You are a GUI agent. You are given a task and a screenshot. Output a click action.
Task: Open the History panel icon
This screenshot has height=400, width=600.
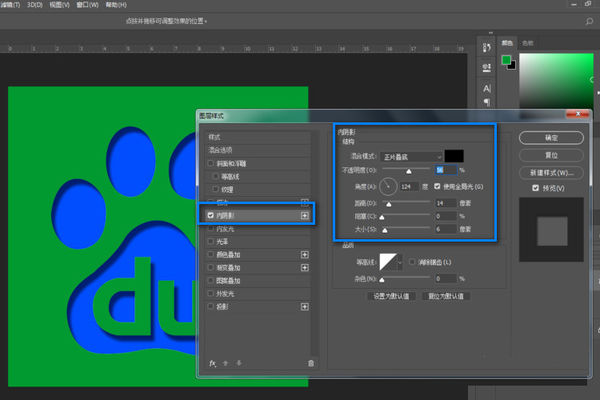click(x=486, y=48)
